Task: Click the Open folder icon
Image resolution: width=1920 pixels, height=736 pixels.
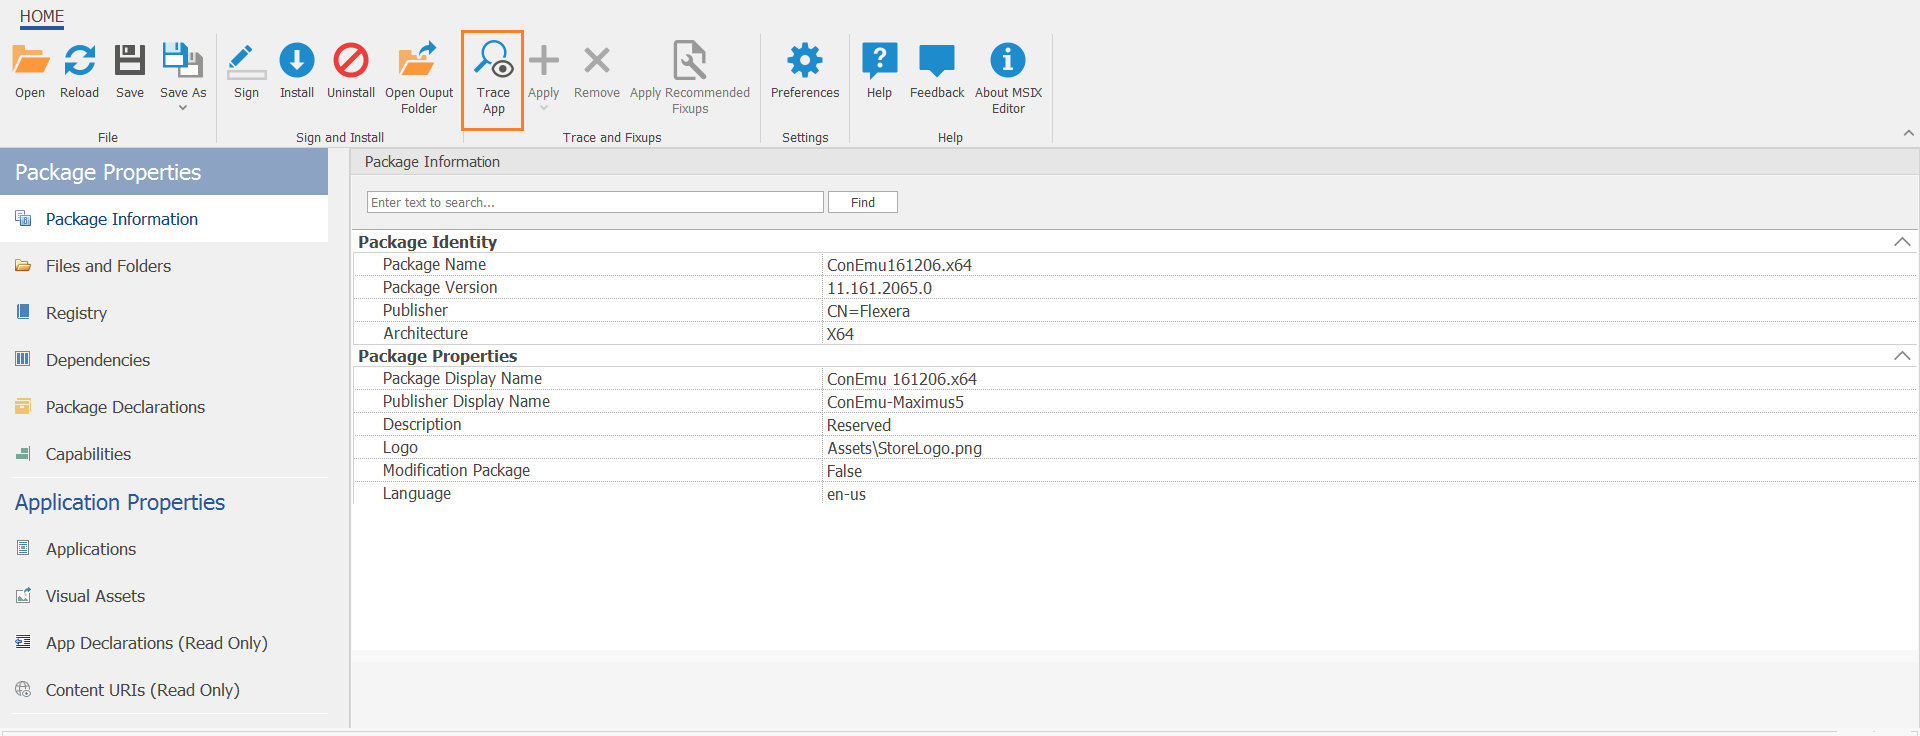Action: (x=30, y=60)
